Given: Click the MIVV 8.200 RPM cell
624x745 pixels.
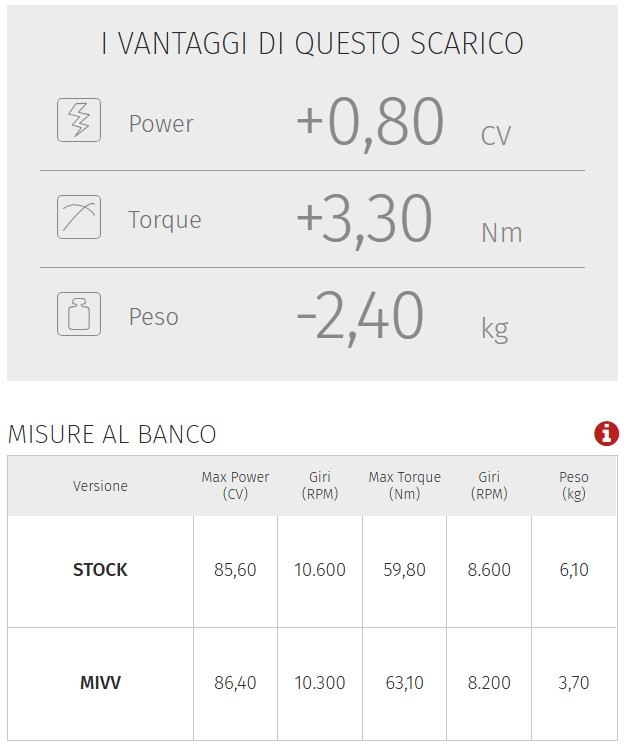Looking at the screenshot, I should (489, 683).
